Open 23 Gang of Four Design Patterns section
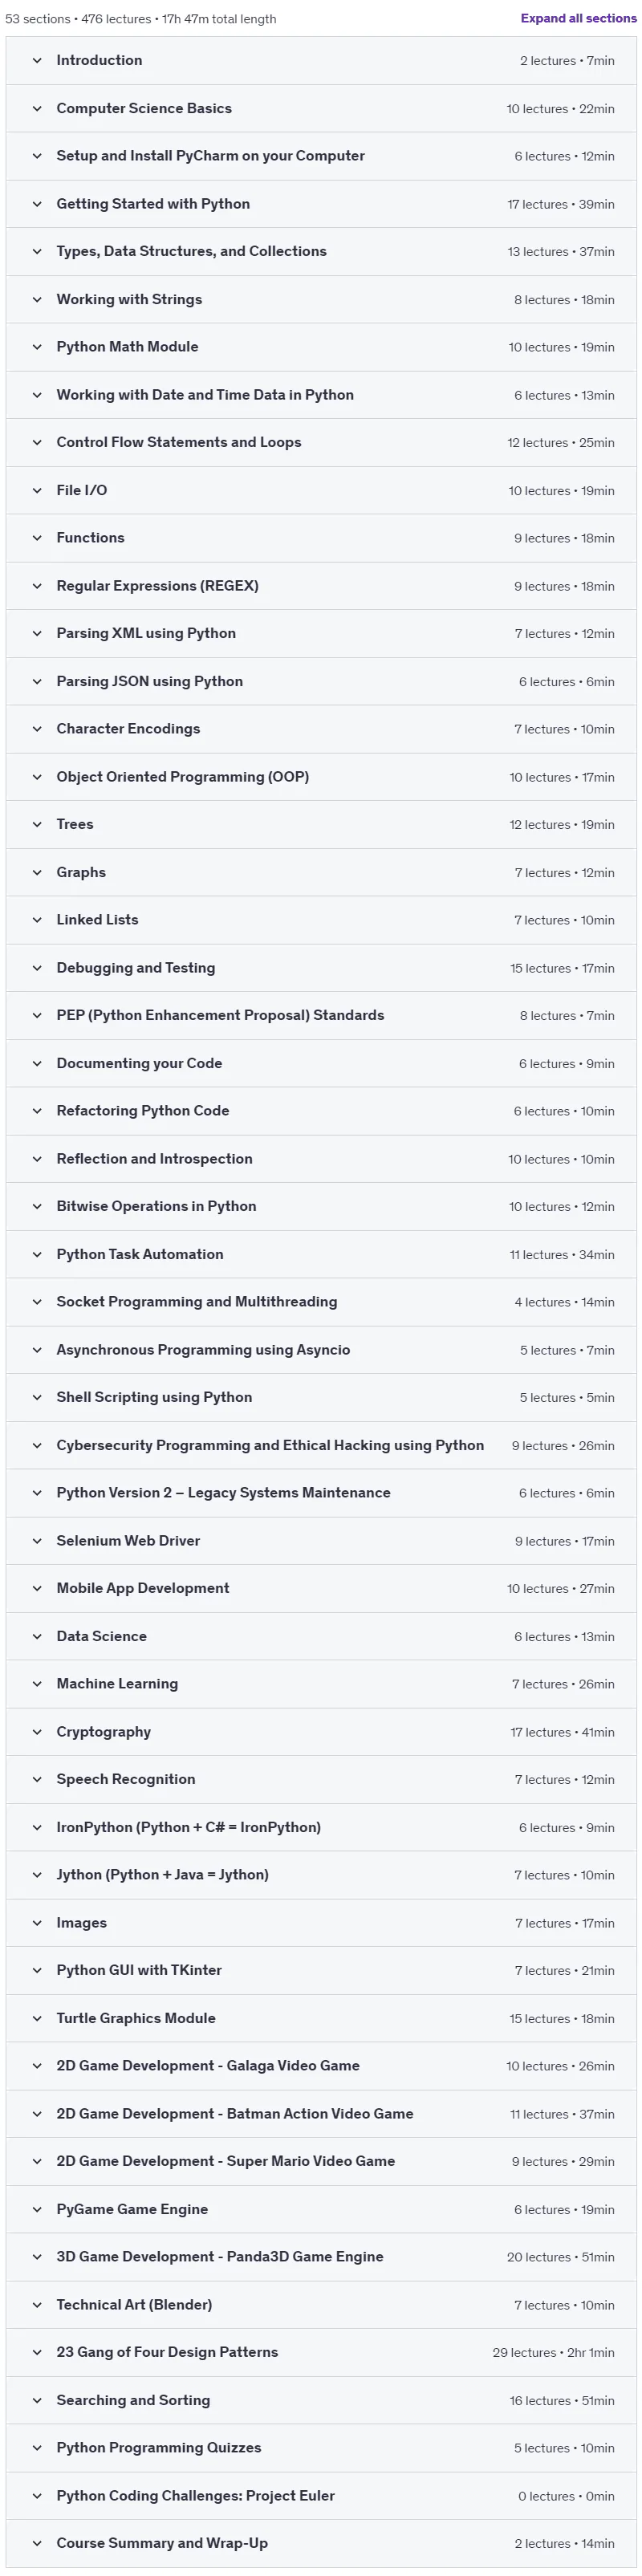Screen dimensions: 642x2576 pyautogui.click(x=321, y=2352)
